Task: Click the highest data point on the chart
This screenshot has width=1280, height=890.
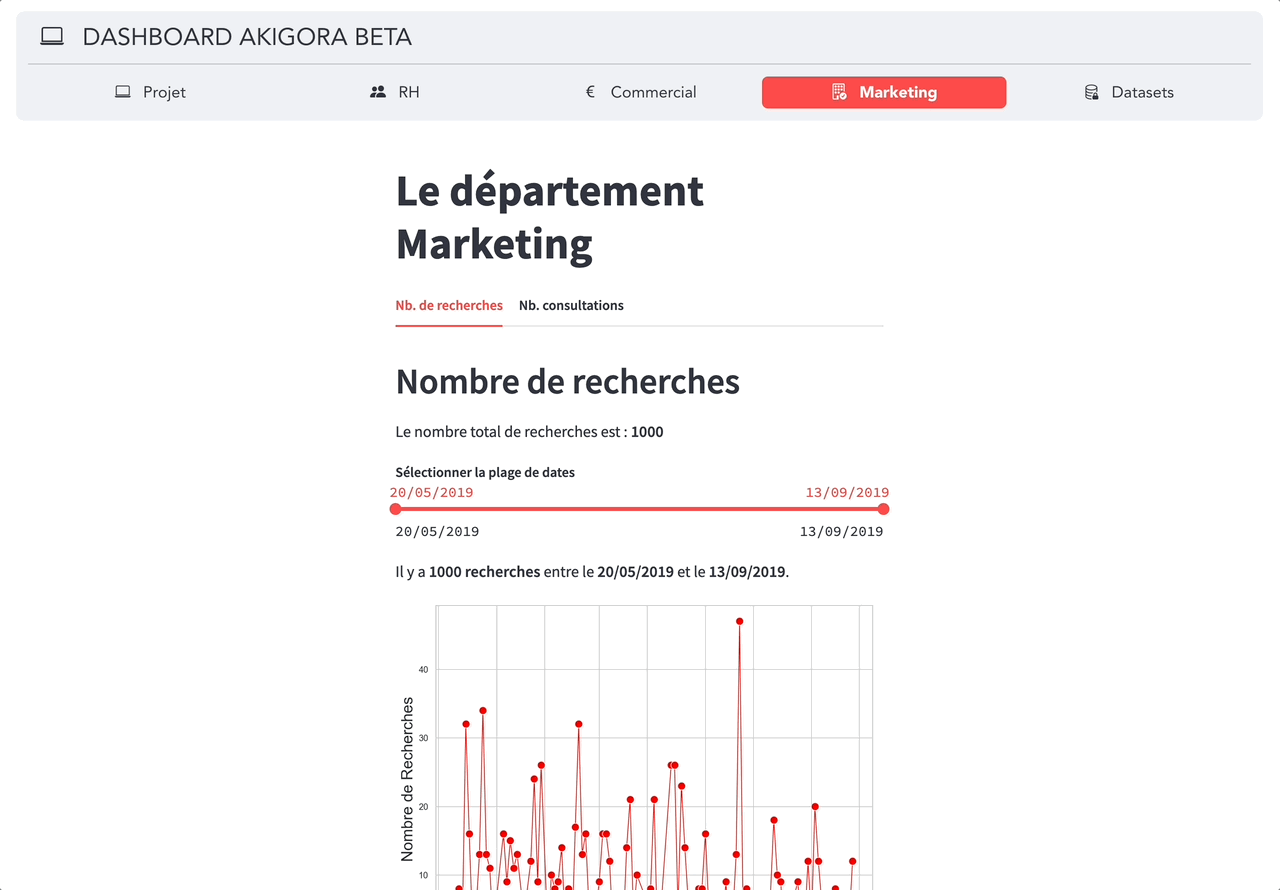Action: 740,621
